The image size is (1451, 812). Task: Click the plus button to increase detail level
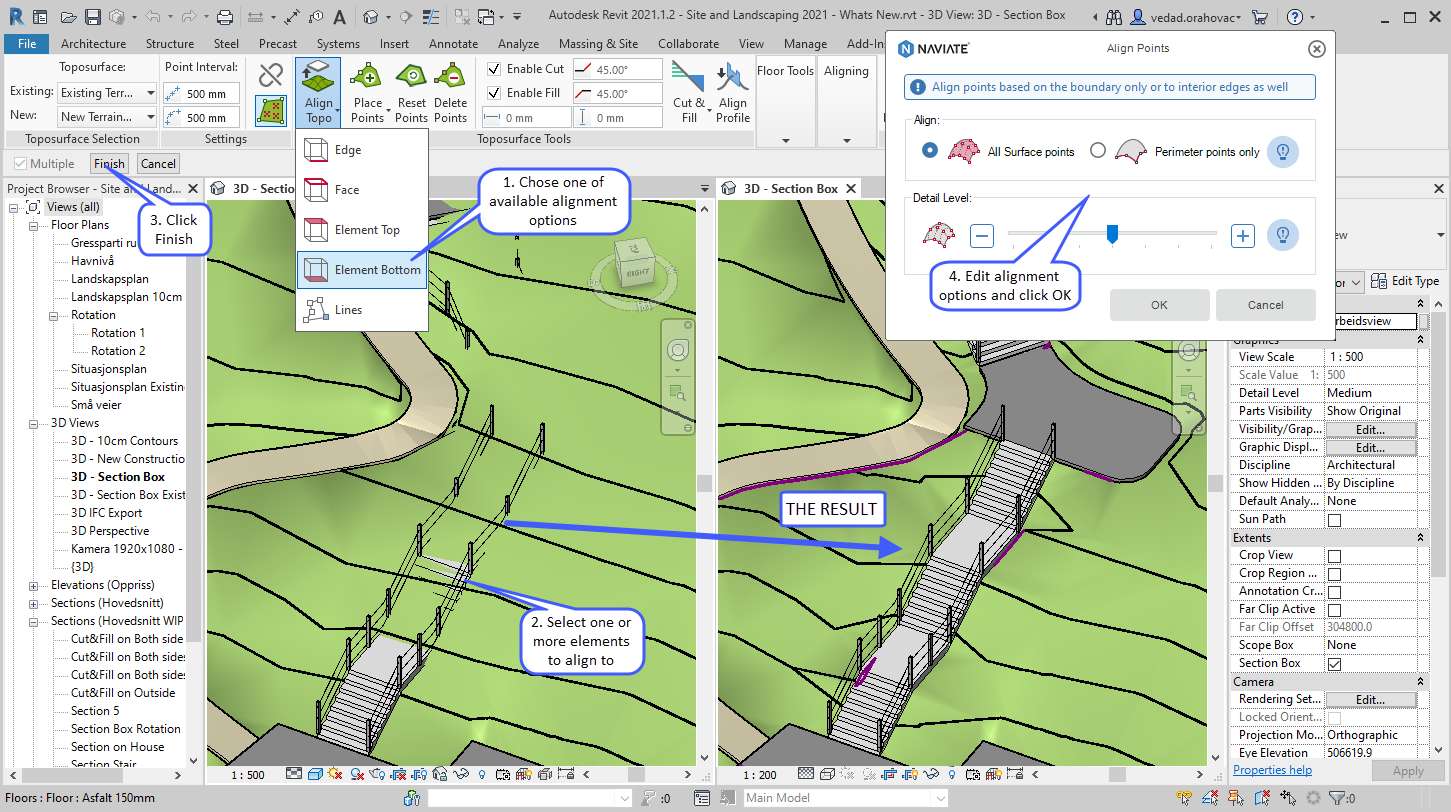pos(1243,236)
